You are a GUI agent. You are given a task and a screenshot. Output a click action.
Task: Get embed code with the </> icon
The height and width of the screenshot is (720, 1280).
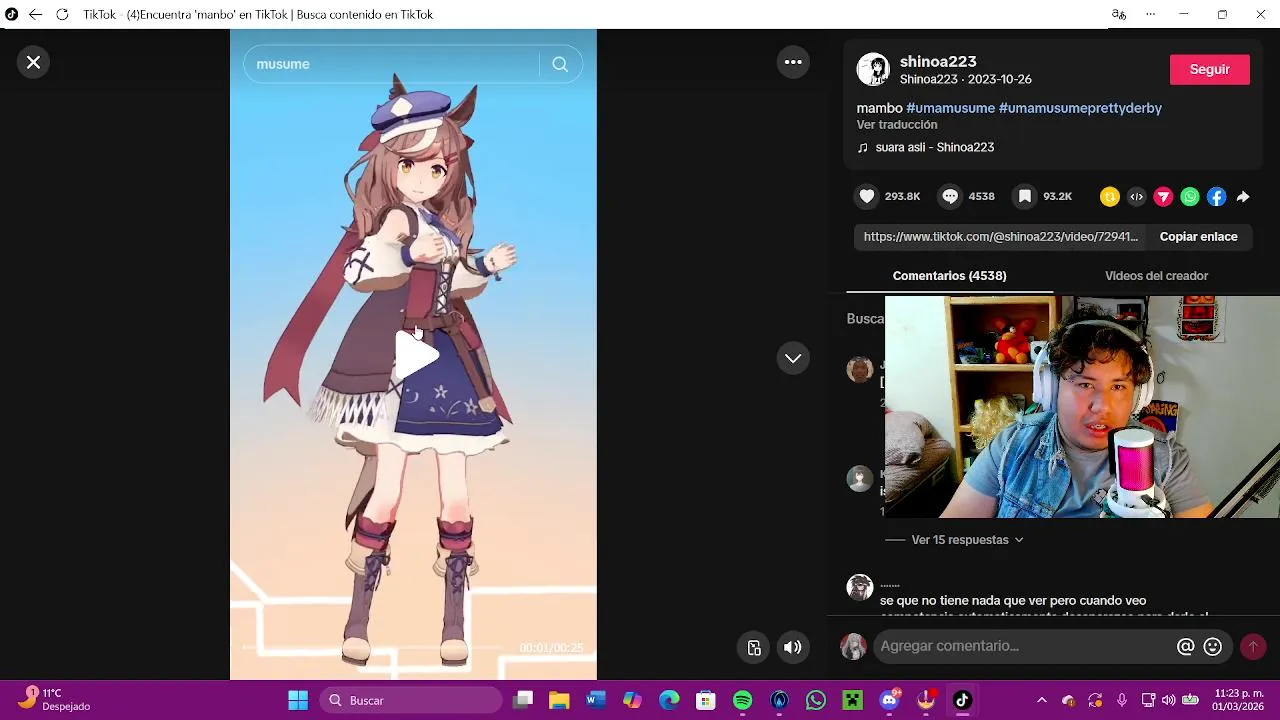pos(1136,197)
